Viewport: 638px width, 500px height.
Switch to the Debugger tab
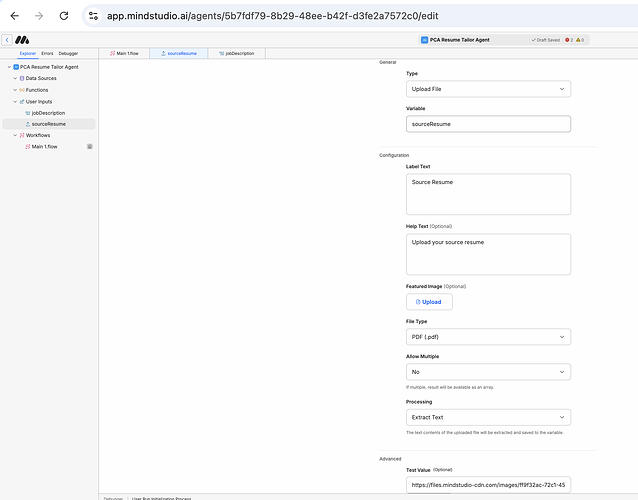point(68,53)
